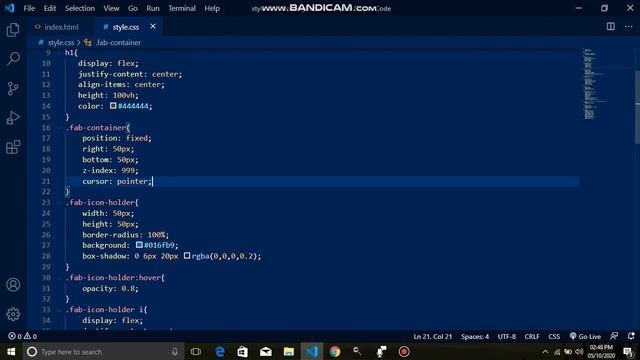Open File Explorer from taskbar
The height and width of the screenshot is (360, 640).
[x=289, y=351]
